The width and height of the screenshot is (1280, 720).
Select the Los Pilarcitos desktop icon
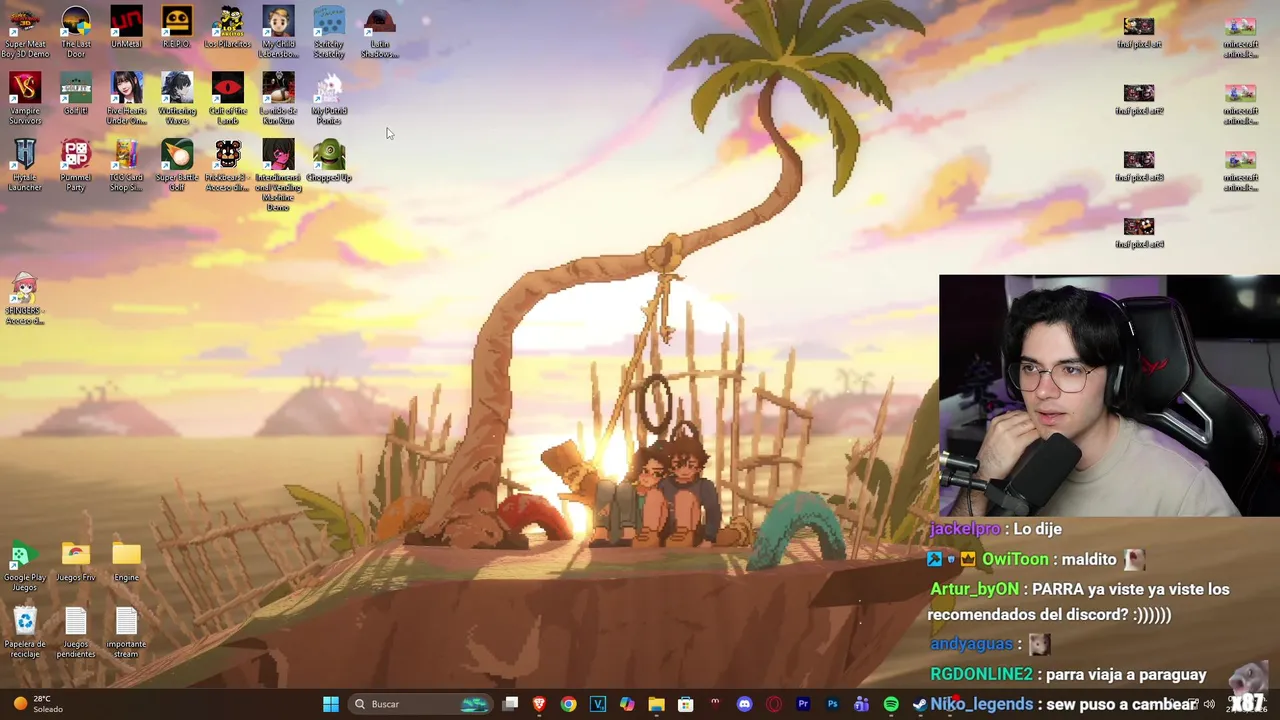228,27
